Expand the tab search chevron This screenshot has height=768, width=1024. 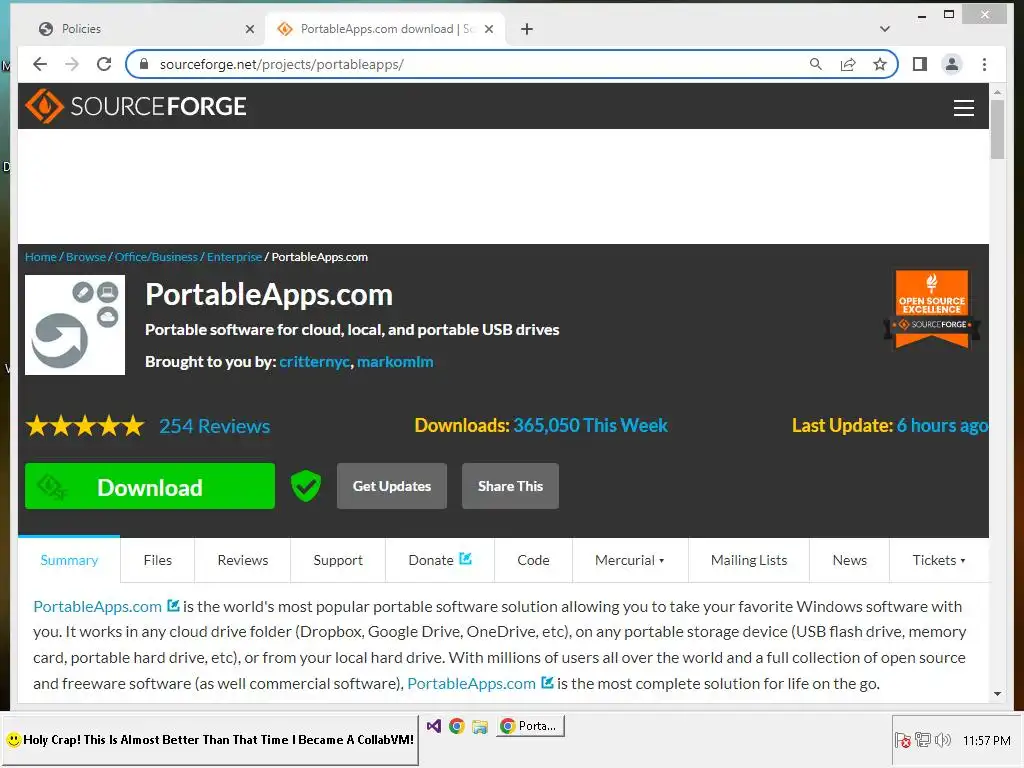884,29
